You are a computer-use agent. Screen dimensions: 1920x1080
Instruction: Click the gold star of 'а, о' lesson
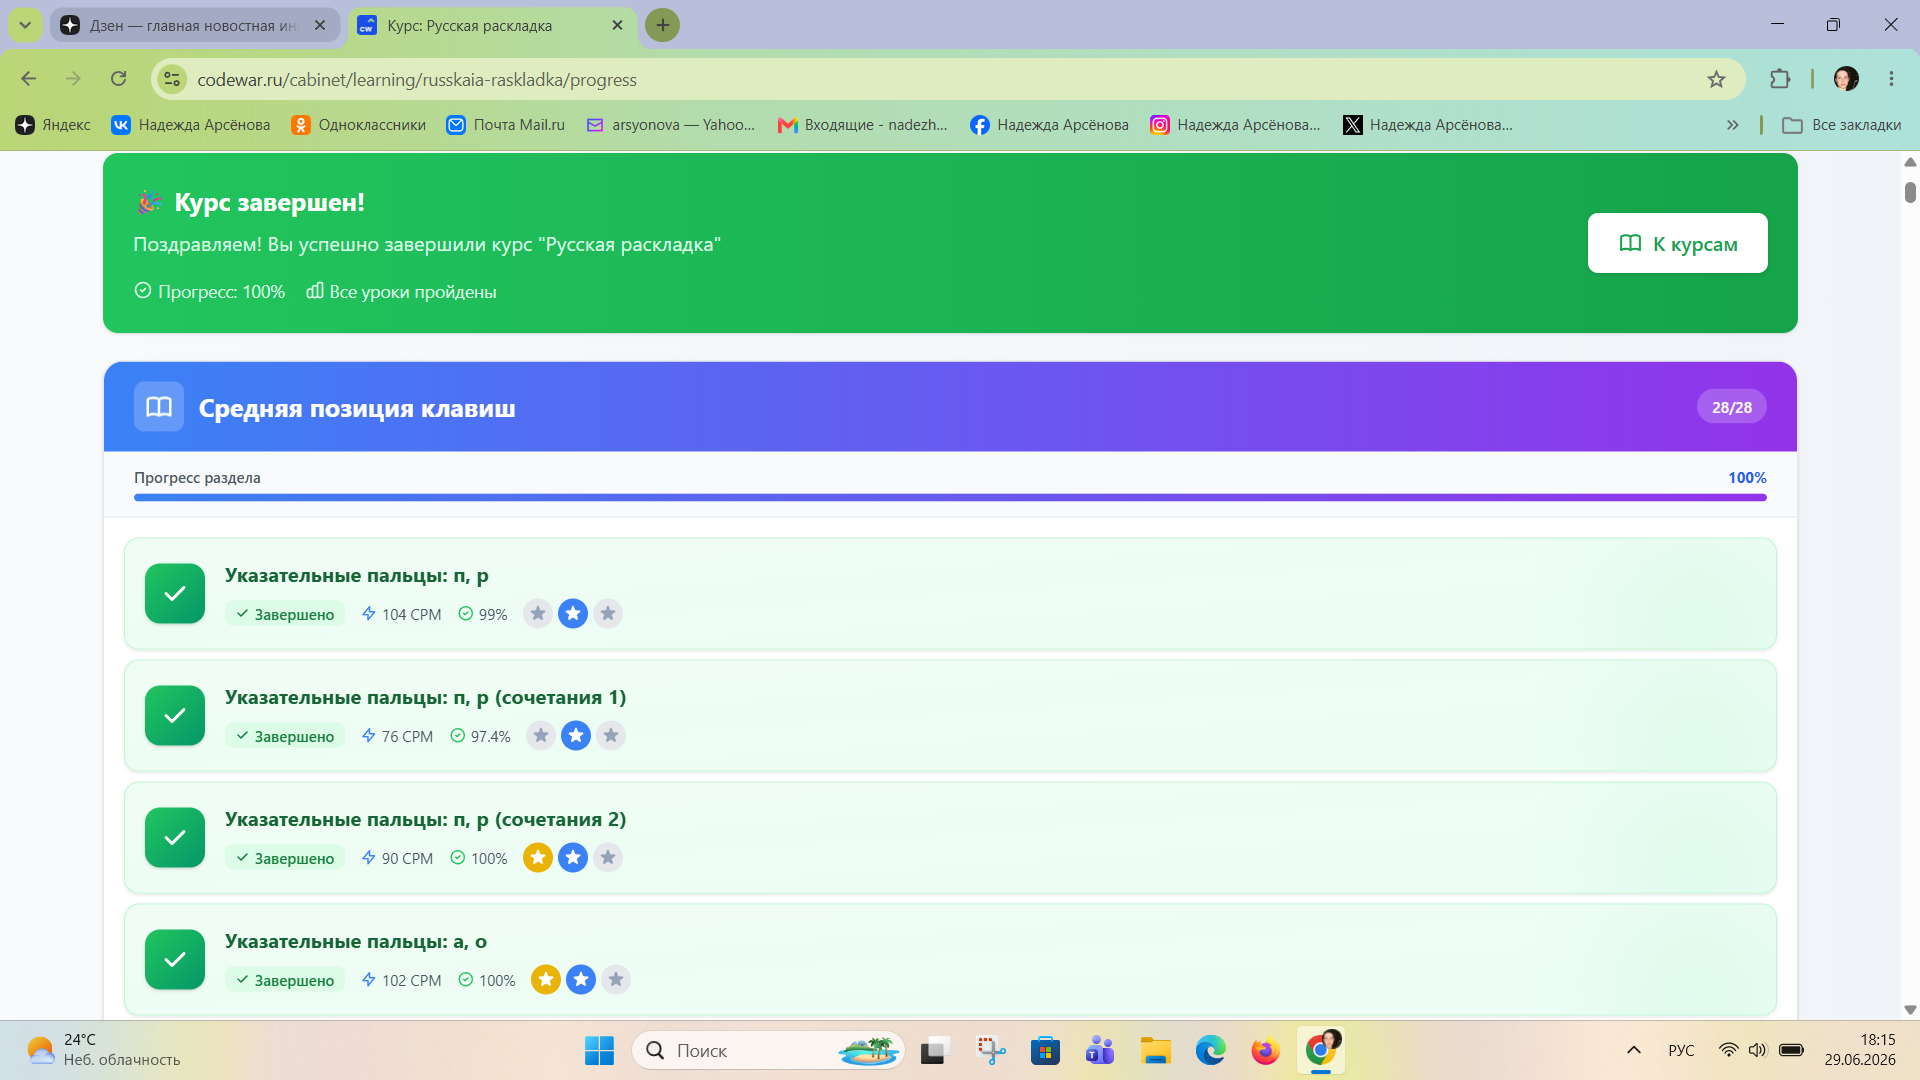(x=546, y=980)
